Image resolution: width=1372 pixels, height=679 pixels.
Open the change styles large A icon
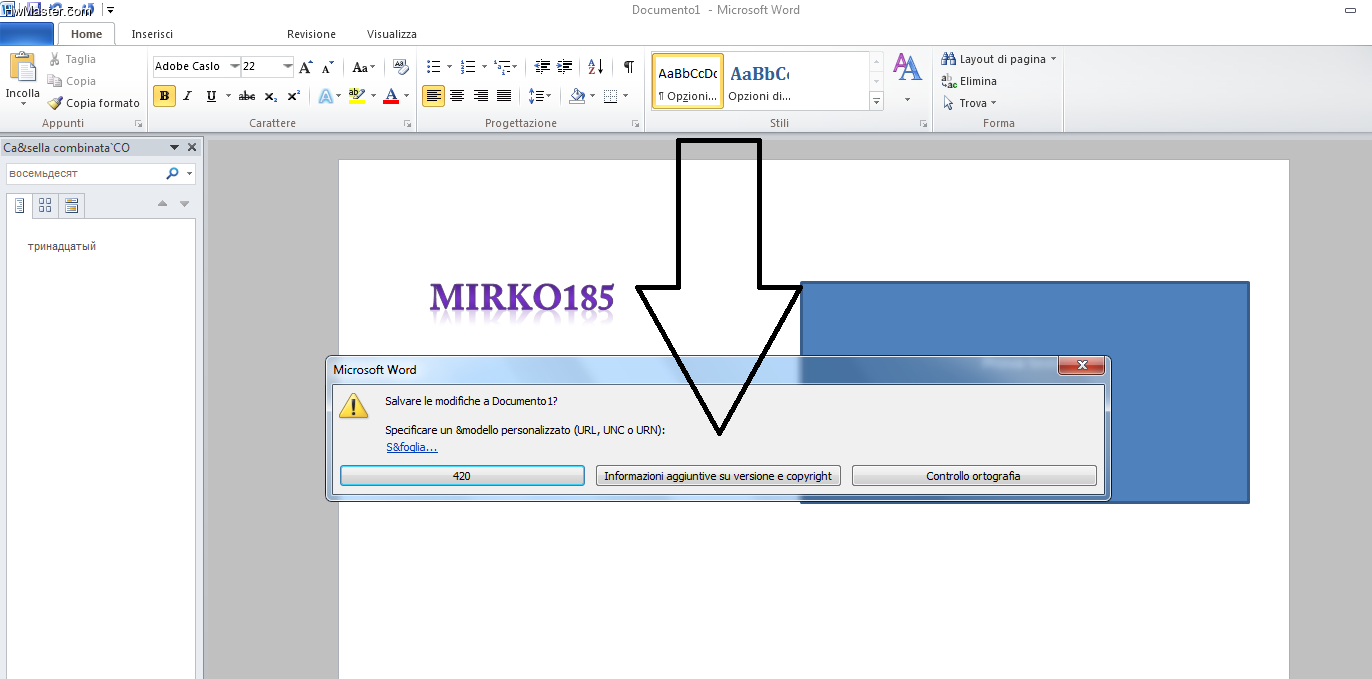click(907, 68)
